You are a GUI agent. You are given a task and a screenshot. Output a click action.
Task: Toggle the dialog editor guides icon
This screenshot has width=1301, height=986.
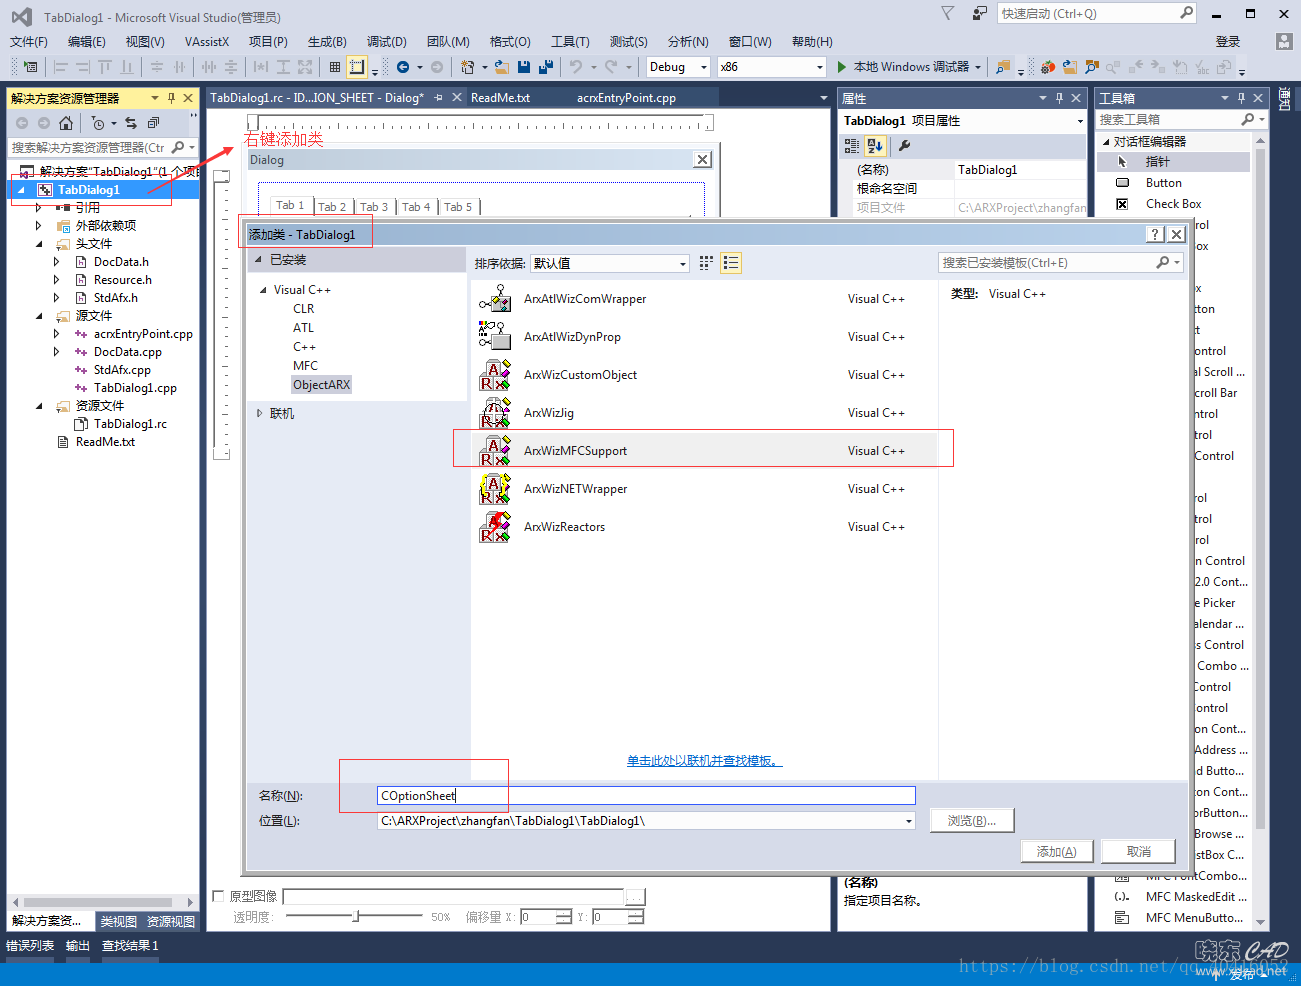[357, 67]
